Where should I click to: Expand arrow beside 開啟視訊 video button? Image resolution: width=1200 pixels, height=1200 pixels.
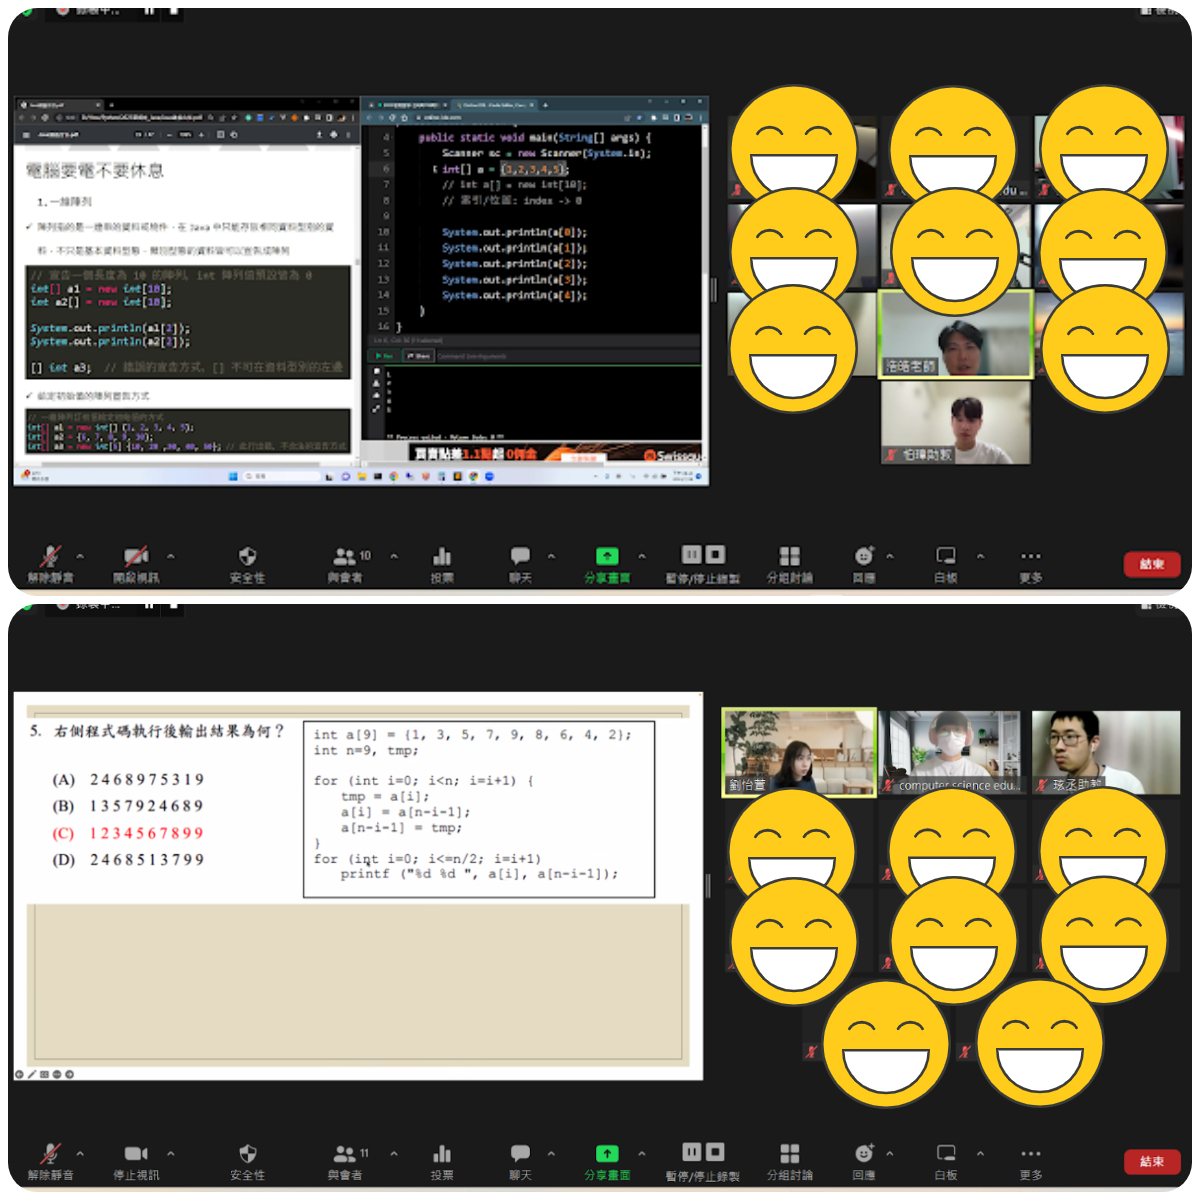(x=171, y=556)
